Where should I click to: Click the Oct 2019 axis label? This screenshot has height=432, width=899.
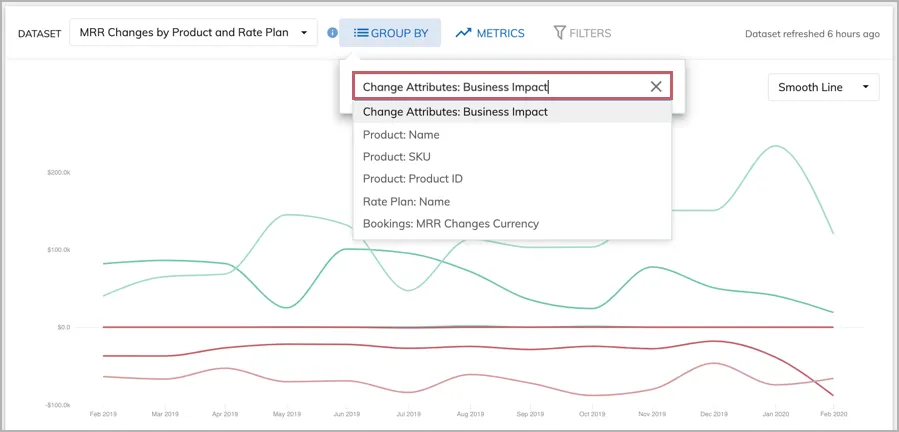[x=592, y=414]
